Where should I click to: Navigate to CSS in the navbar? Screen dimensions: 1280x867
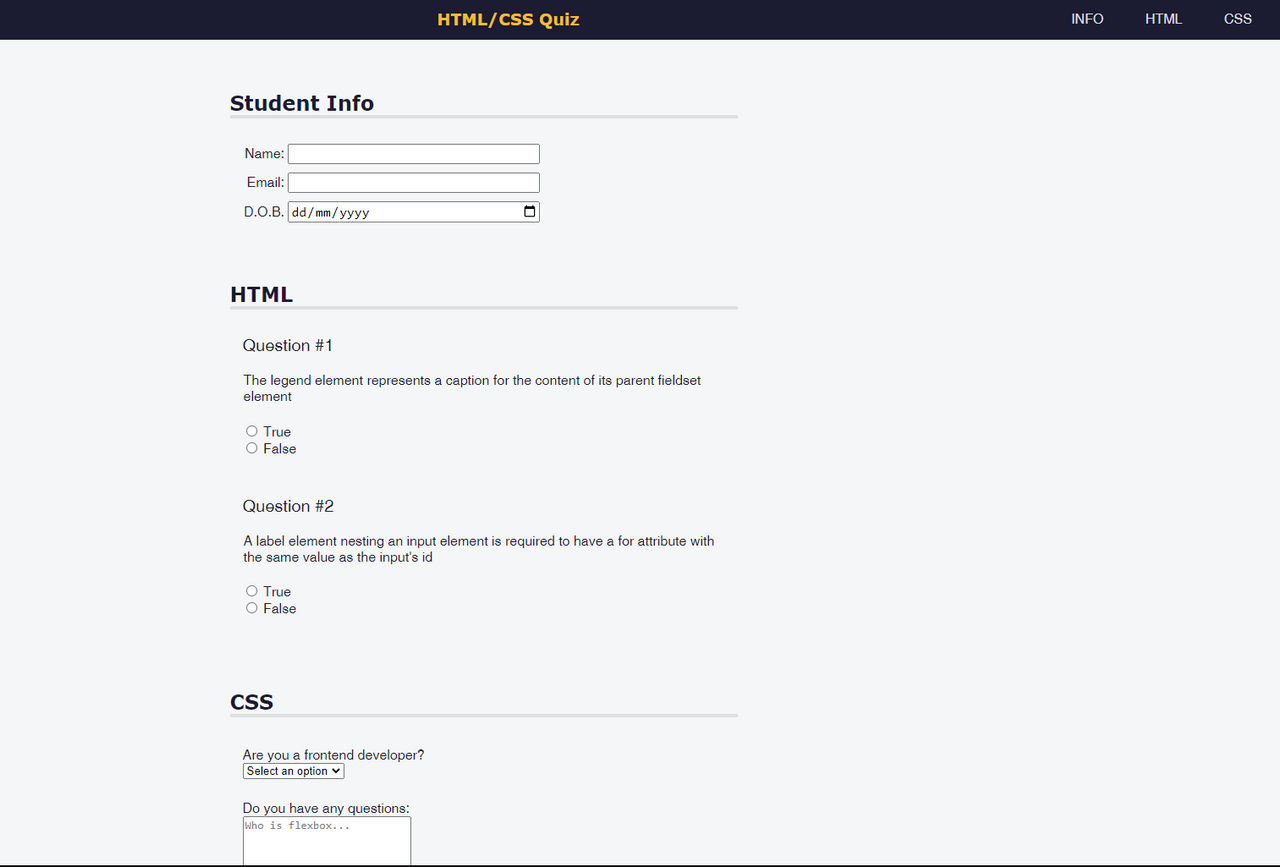(x=1237, y=19)
